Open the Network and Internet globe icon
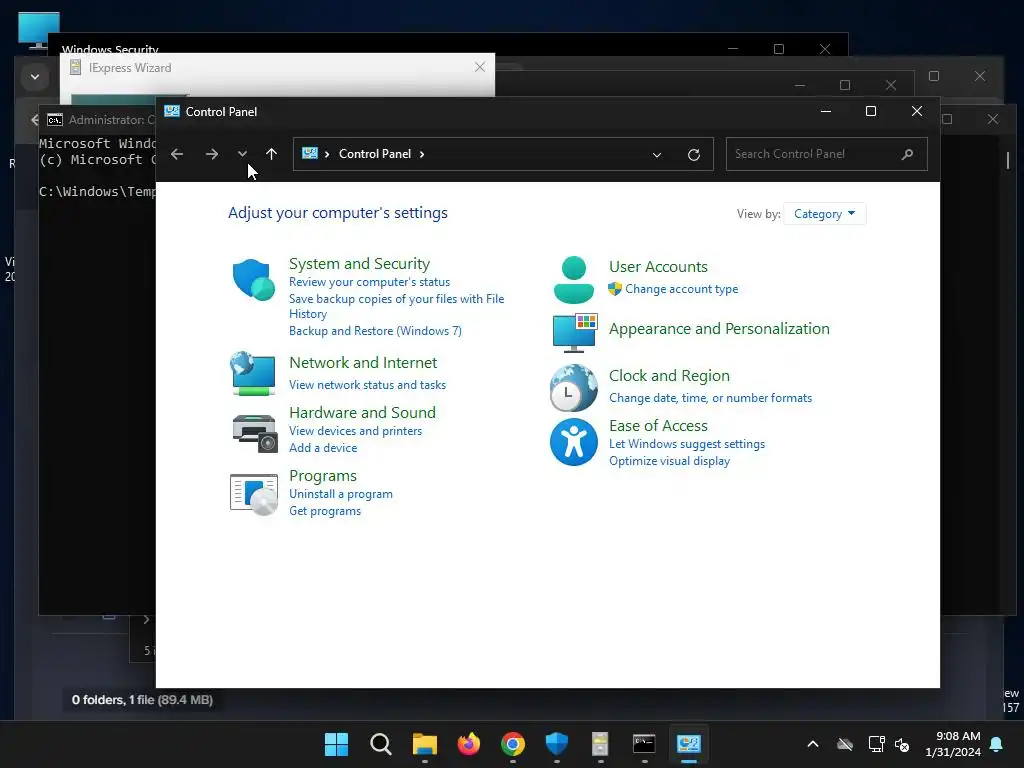This screenshot has height=768, width=1024. 253,374
